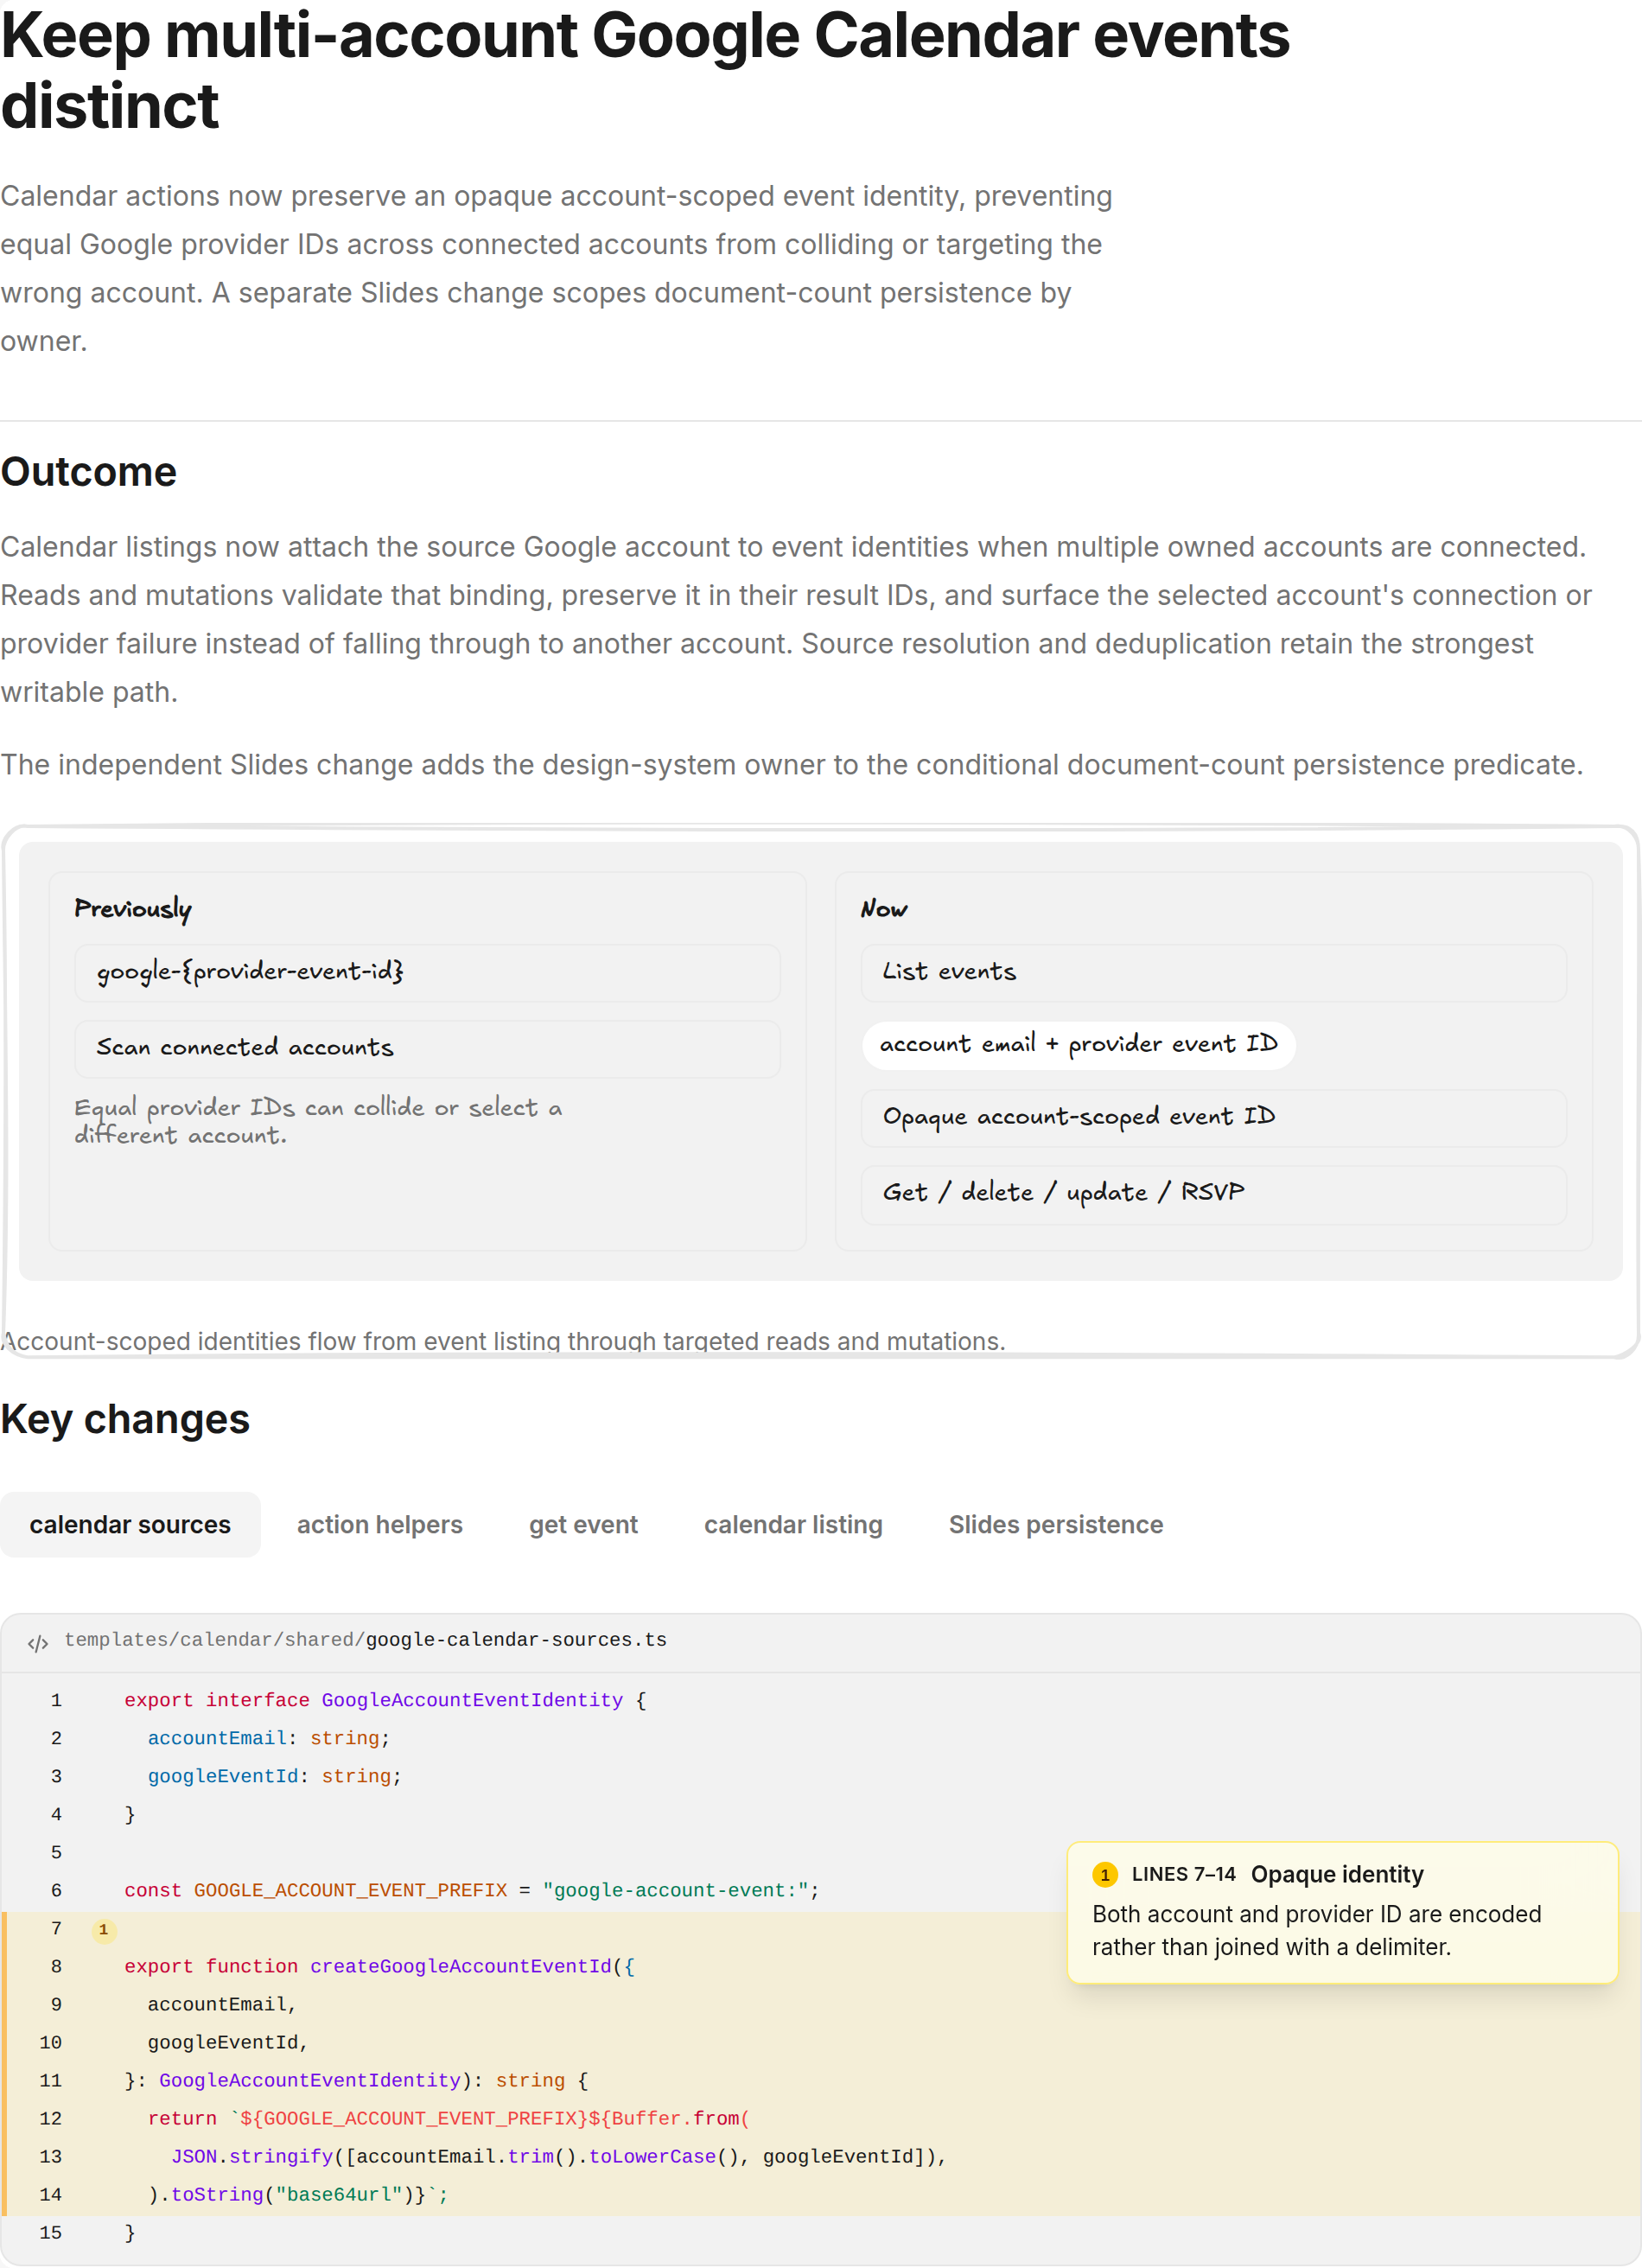The image size is (1642, 2268).
Task: Click the page title "Keep multi-account Google Calendar events distinct"
Action: coord(645,70)
